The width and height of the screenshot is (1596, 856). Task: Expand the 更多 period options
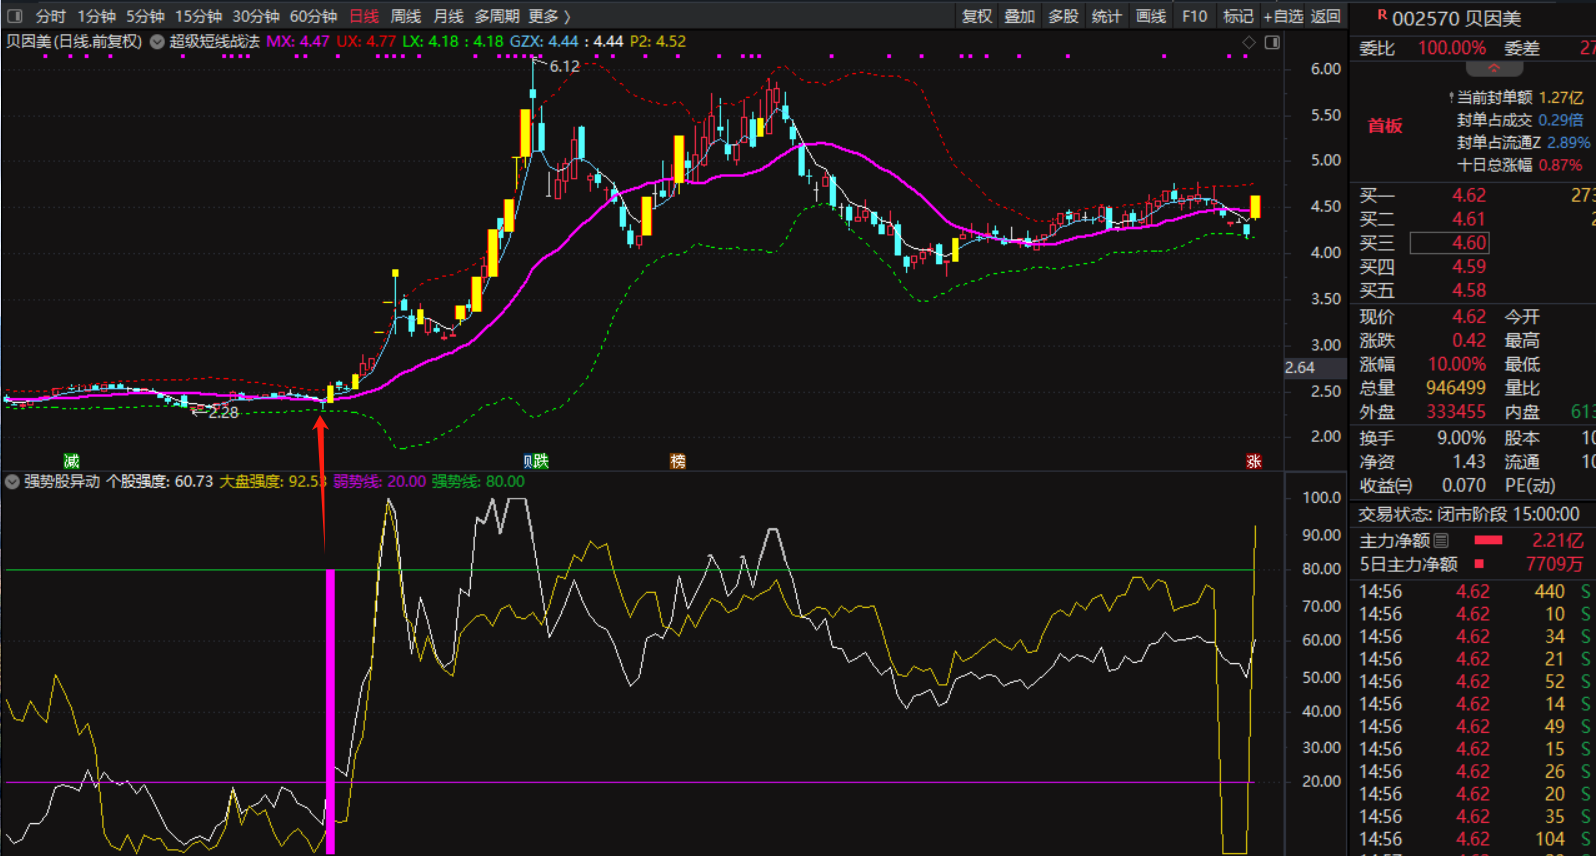pos(549,16)
